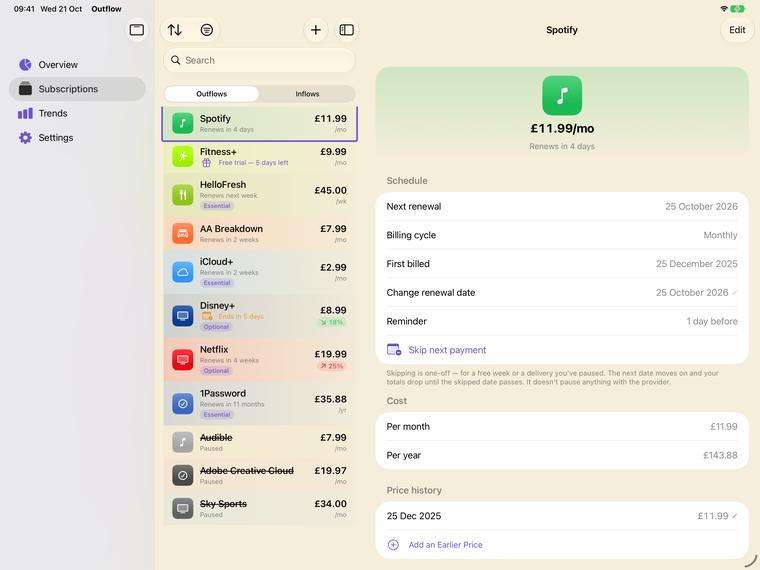Screen dimensions: 760x570
Task: Click the Per month £11.99 value
Action: 724,427
